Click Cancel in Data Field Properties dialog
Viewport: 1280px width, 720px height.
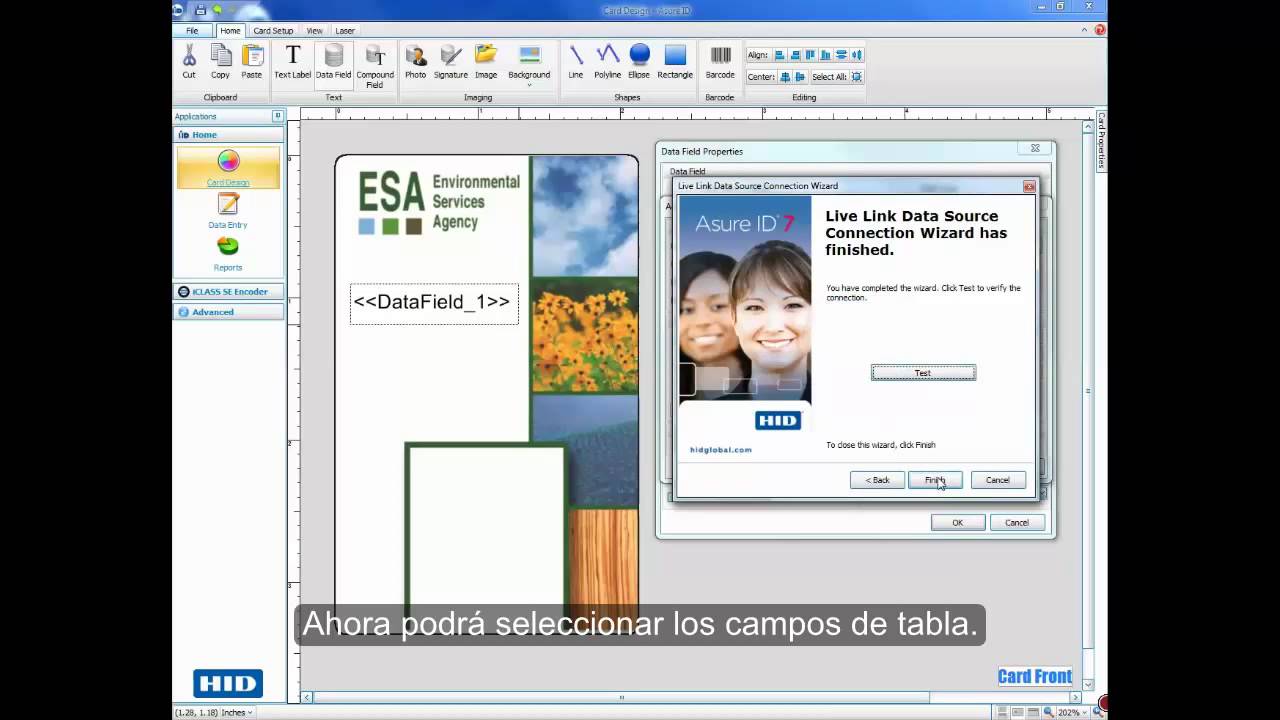coord(1017,522)
